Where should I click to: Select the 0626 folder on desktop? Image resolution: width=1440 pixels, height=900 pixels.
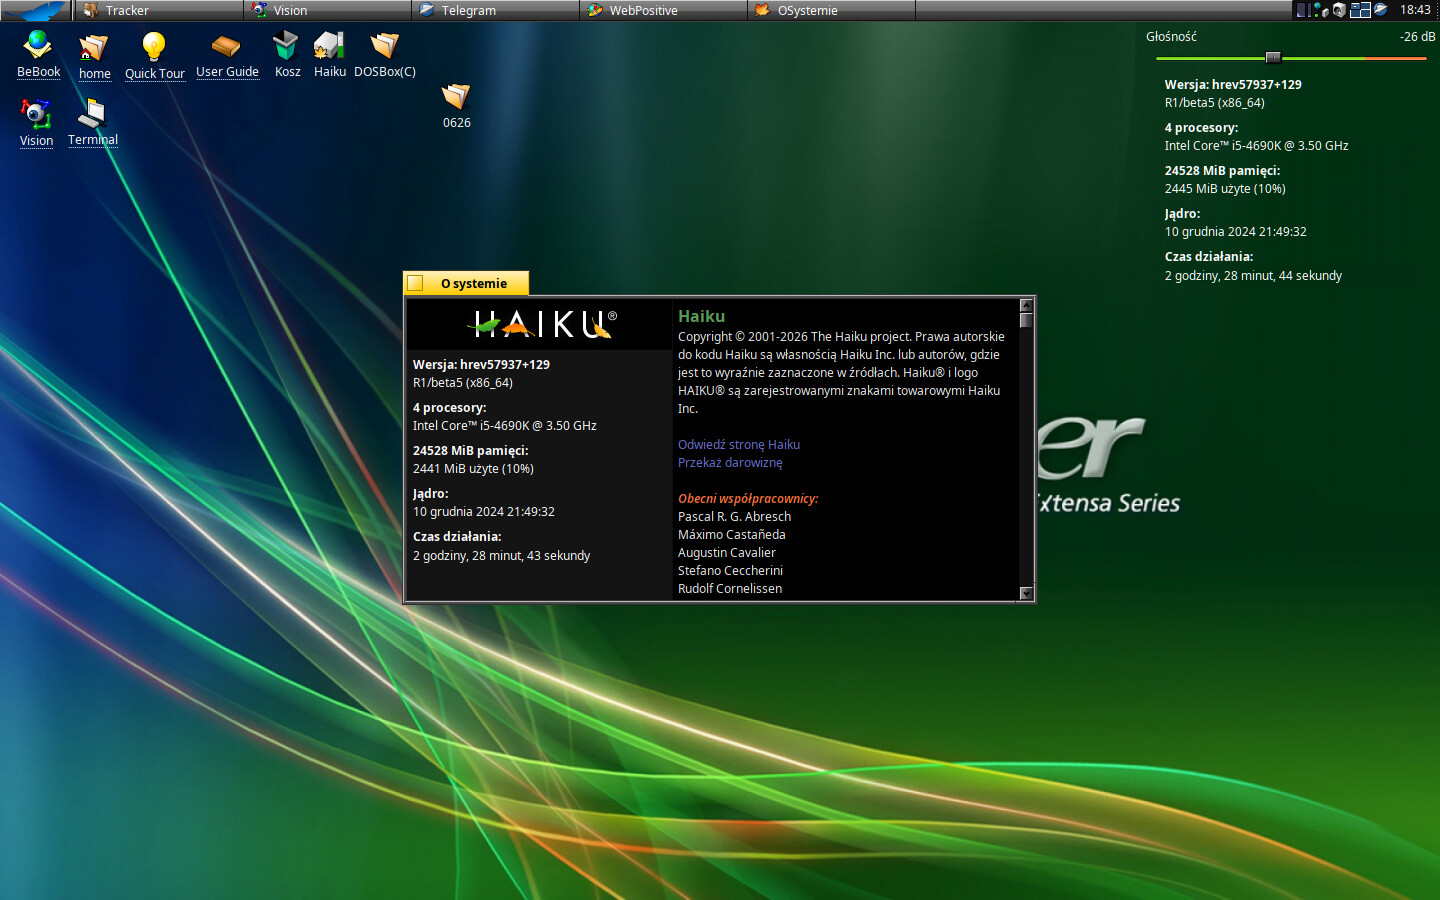click(456, 97)
